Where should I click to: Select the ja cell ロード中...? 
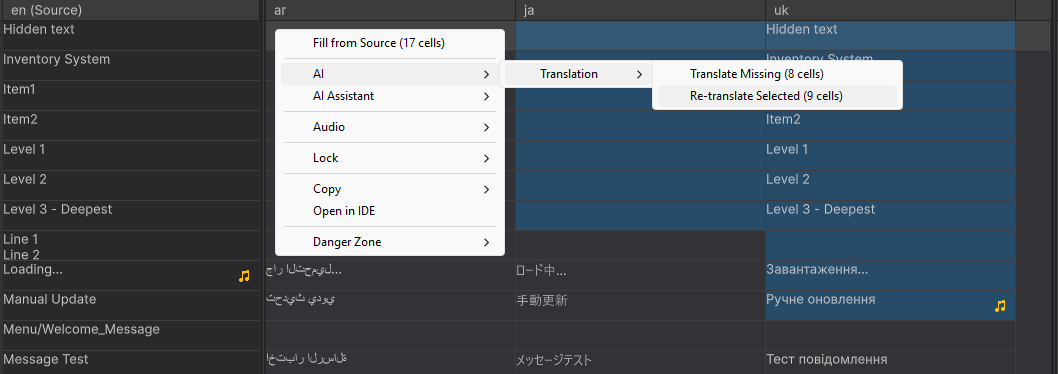point(640,275)
